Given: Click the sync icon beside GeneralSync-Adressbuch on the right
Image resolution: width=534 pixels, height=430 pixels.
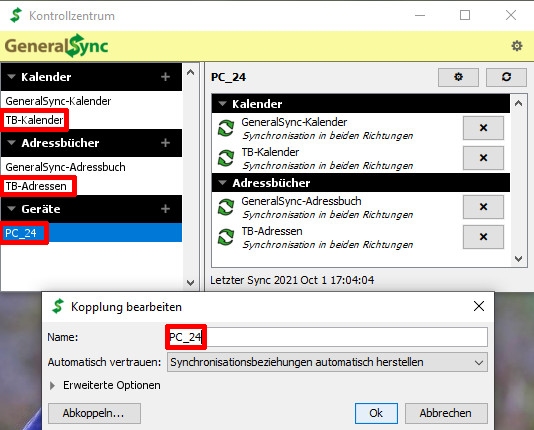Looking at the screenshot, I should (x=226, y=207).
